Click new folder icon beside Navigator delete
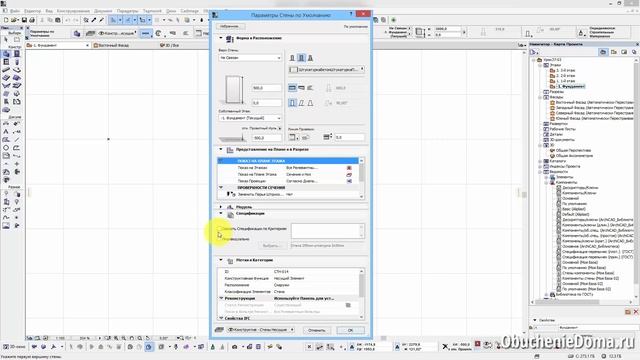Viewport: 640px width, 360px height. [x=628, y=312]
